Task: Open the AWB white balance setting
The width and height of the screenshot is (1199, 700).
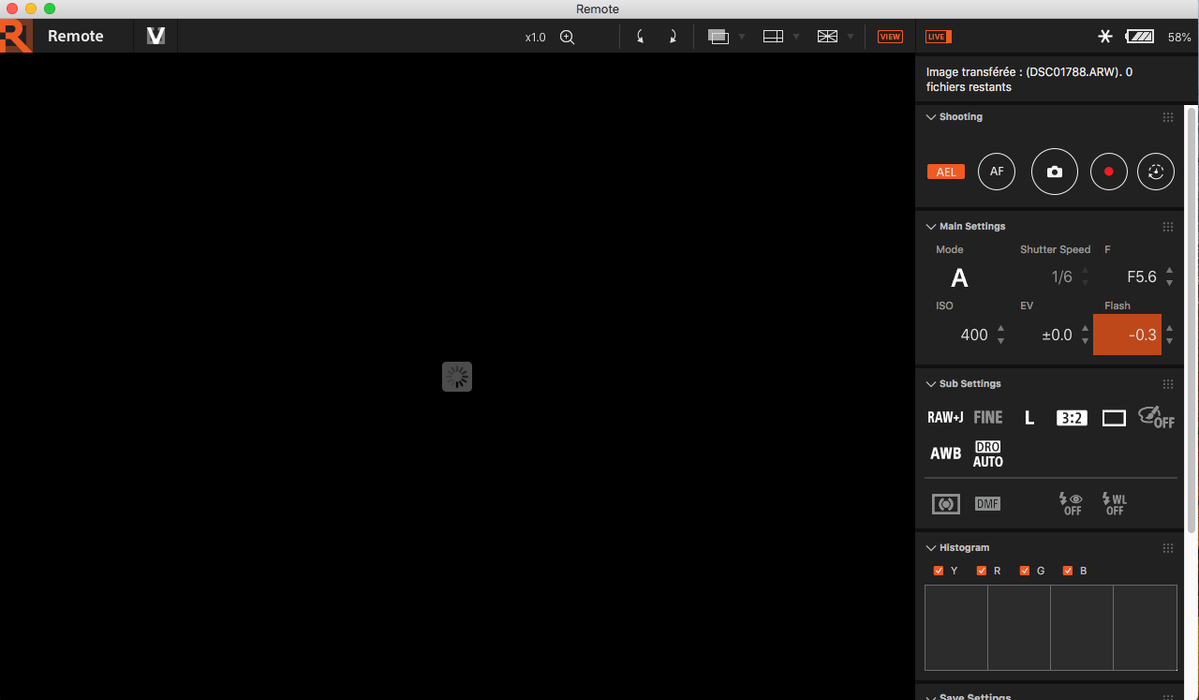Action: click(945, 454)
